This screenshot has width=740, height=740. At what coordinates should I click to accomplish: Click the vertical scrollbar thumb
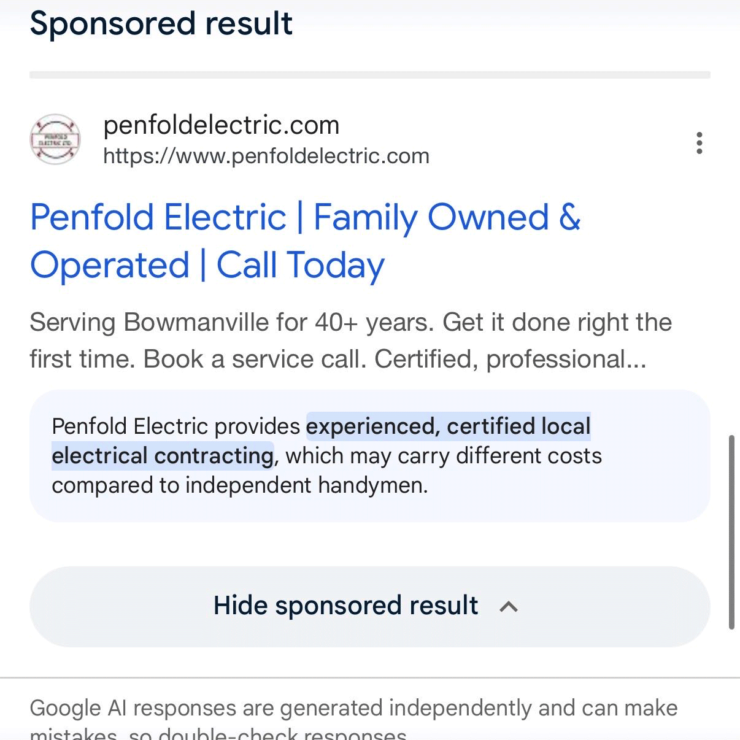731,532
